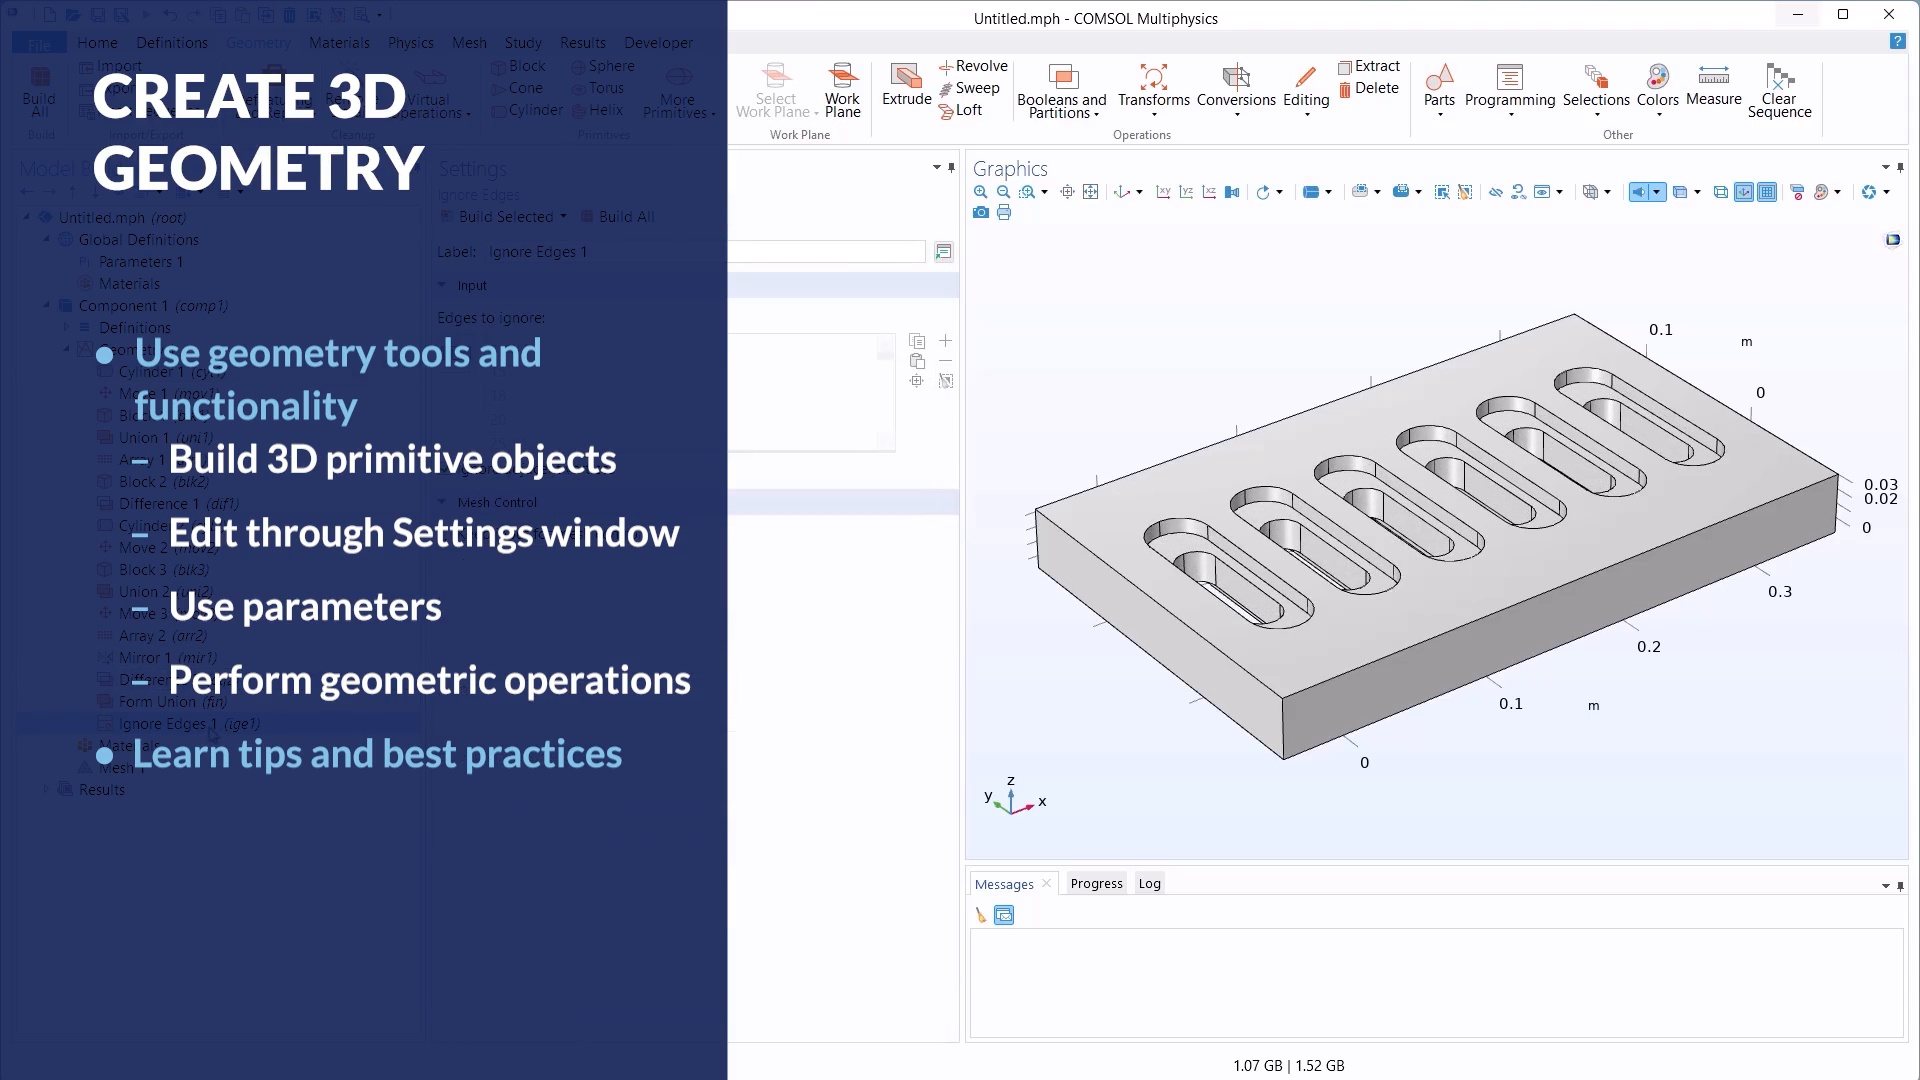1920x1080 pixels.
Task: Open the Colors dropdown
Action: [x=1657, y=91]
